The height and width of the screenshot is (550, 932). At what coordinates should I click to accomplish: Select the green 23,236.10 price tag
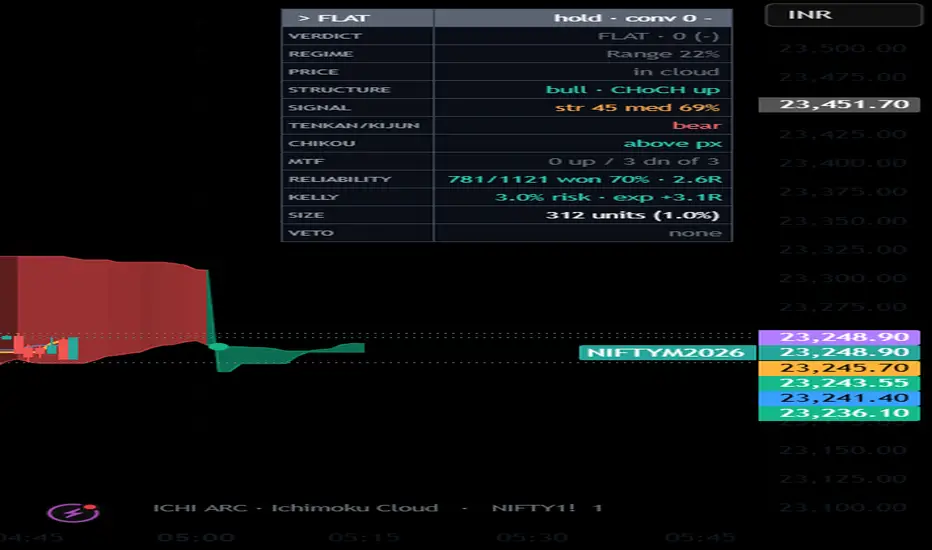(x=839, y=413)
